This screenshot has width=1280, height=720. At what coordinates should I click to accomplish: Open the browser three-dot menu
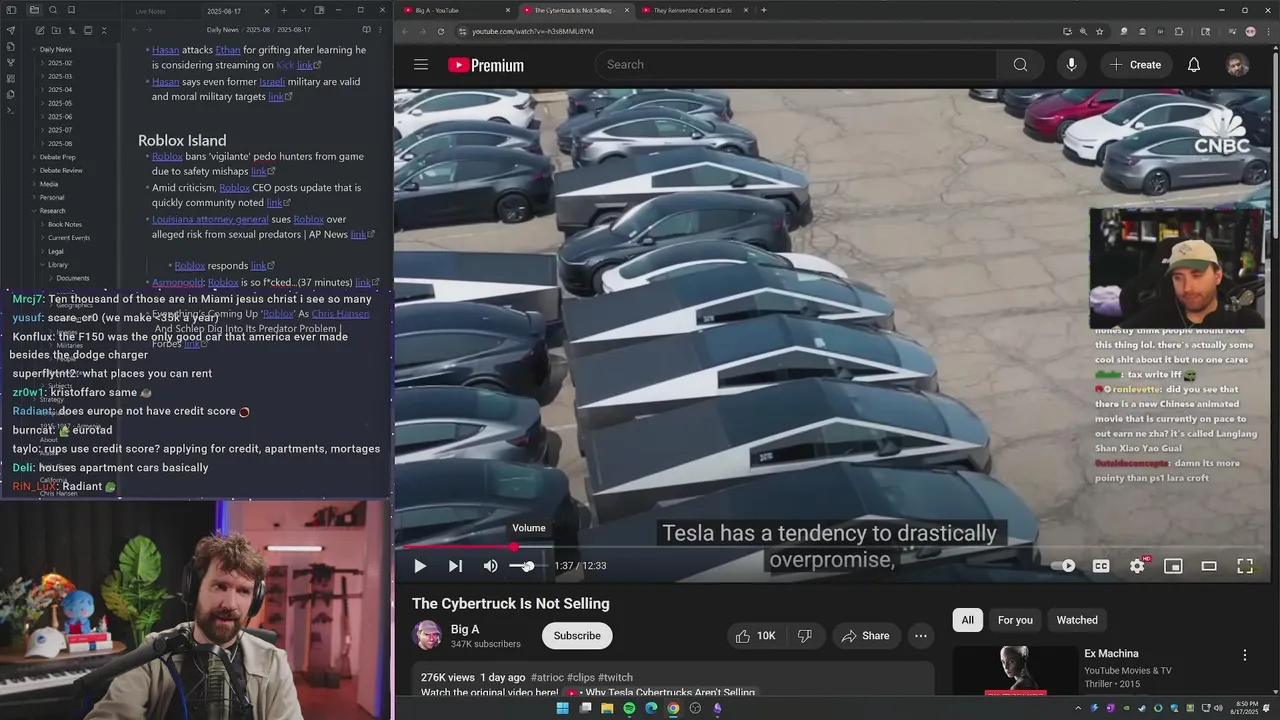tap(1267, 31)
